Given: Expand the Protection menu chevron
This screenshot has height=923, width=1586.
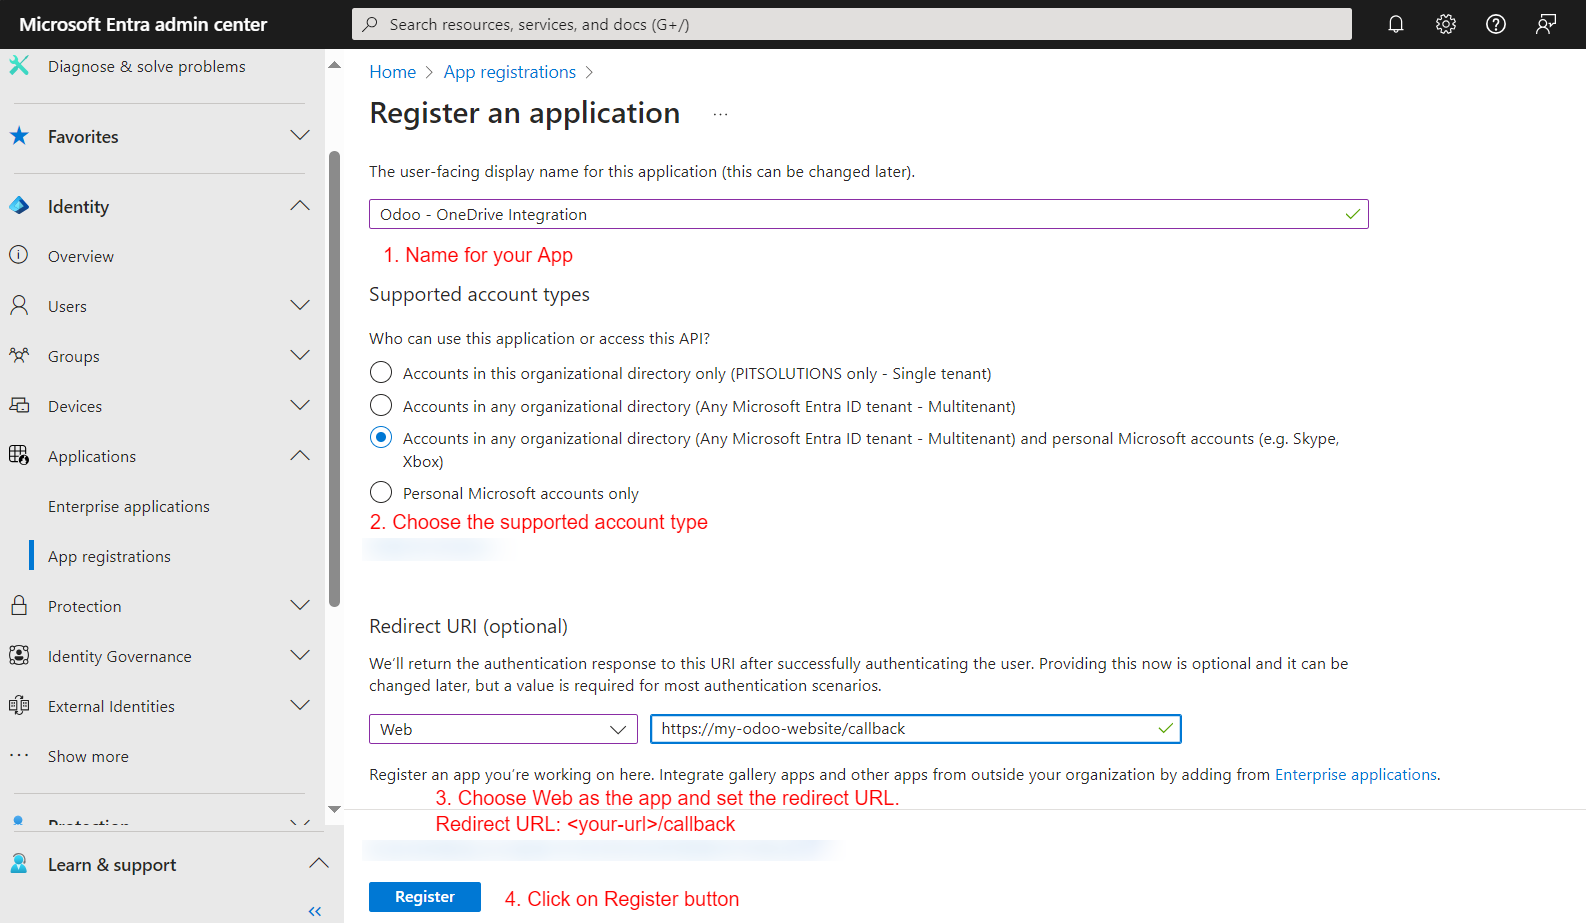Looking at the screenshot, I should point(299,606).
